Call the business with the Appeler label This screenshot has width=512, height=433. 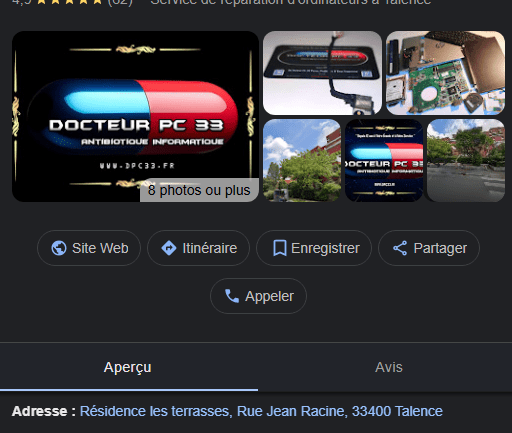click(x=269, y=296)
